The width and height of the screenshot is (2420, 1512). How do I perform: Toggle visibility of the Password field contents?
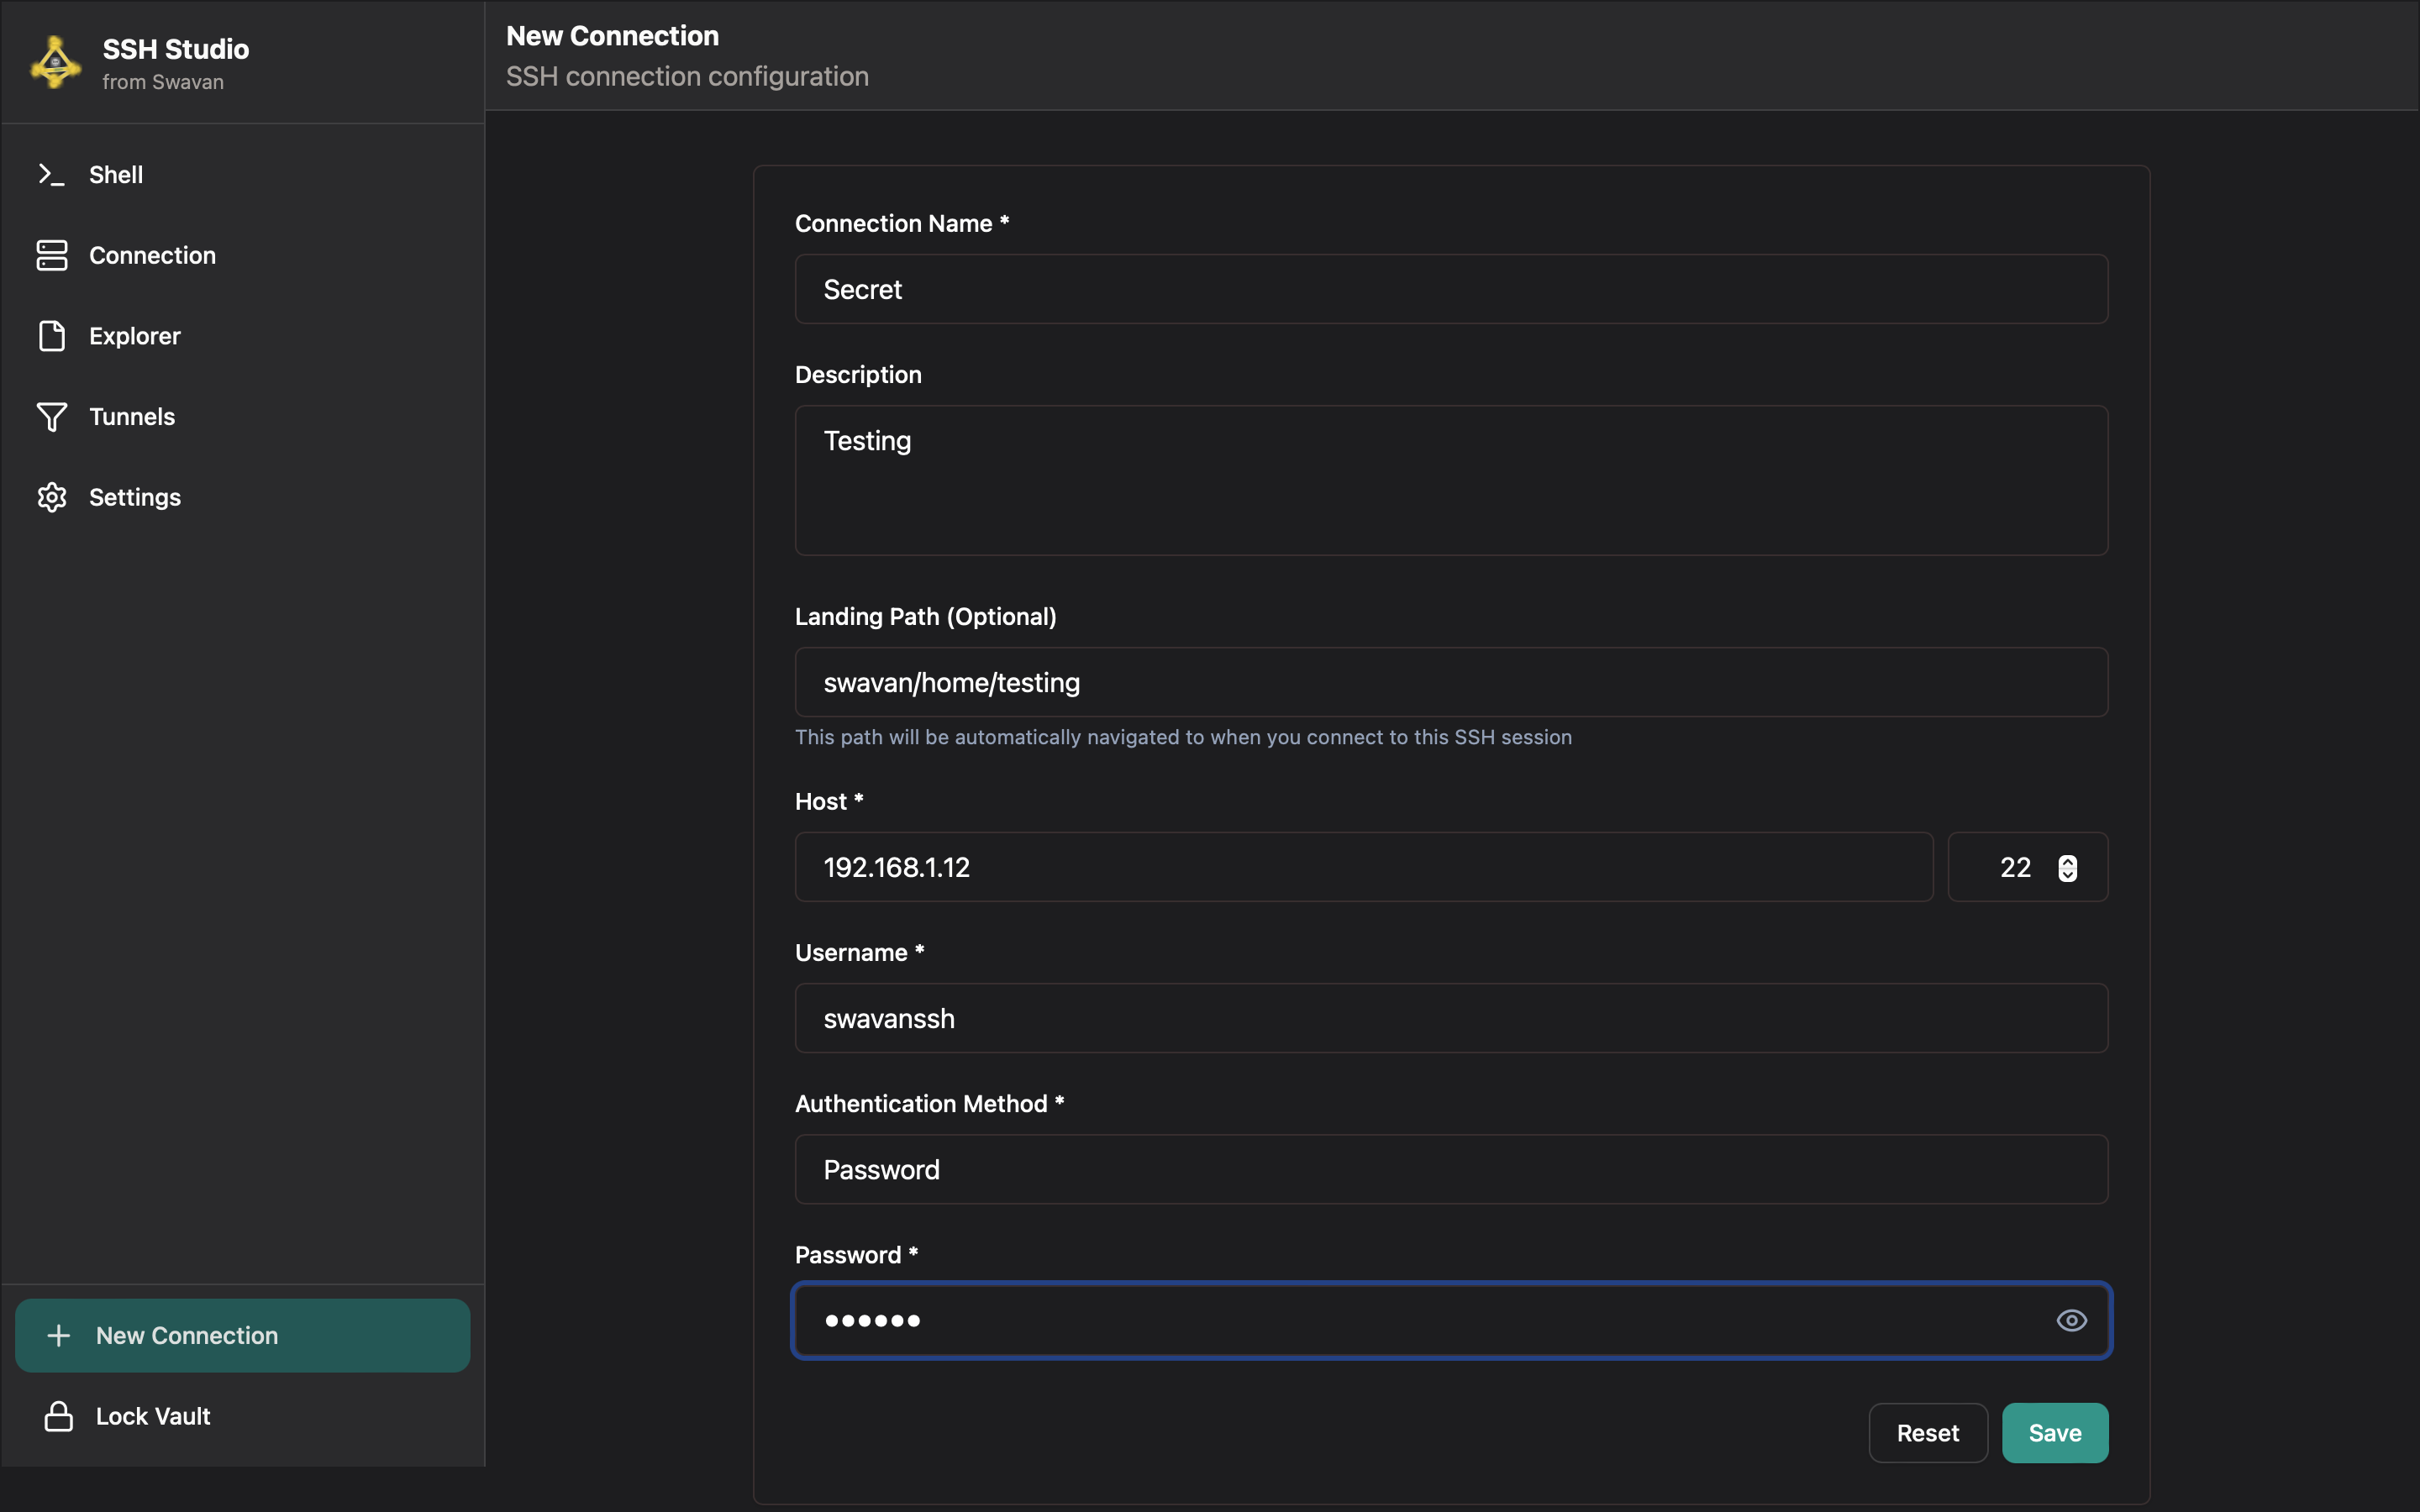[2071, 1320]
